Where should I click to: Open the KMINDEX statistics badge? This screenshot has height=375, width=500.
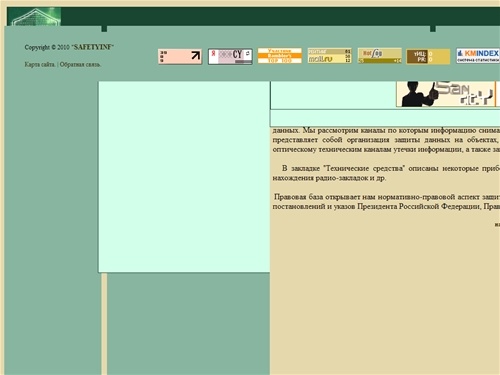[478, 56]
